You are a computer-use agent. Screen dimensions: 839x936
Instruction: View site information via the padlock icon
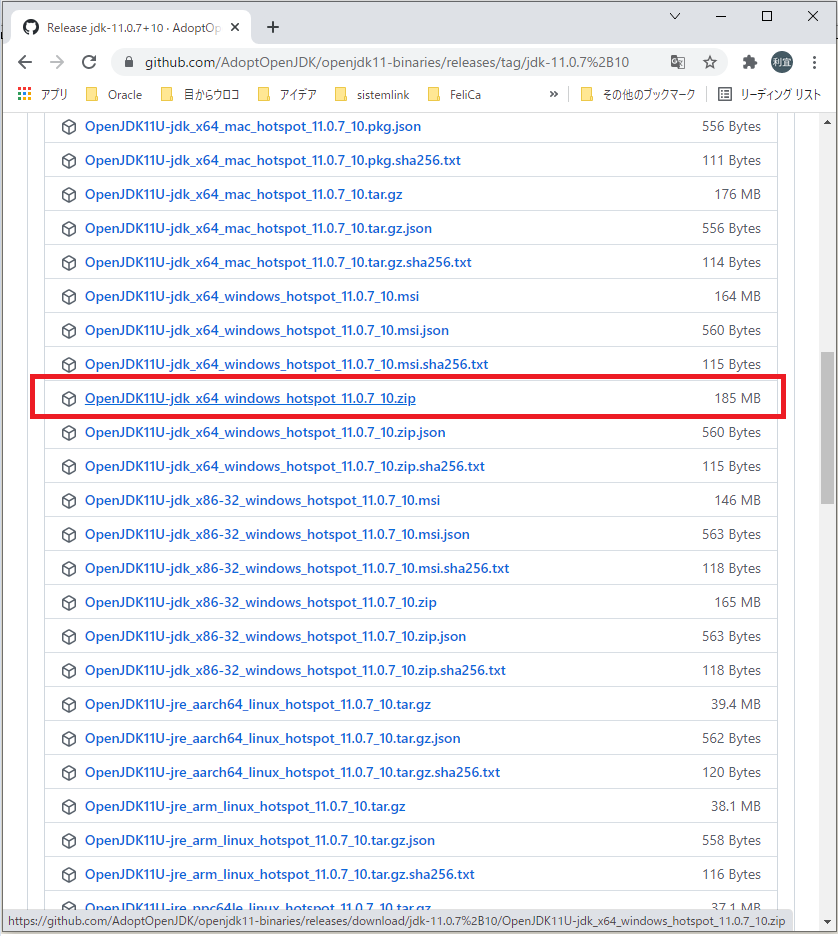[x=127, y=61]
